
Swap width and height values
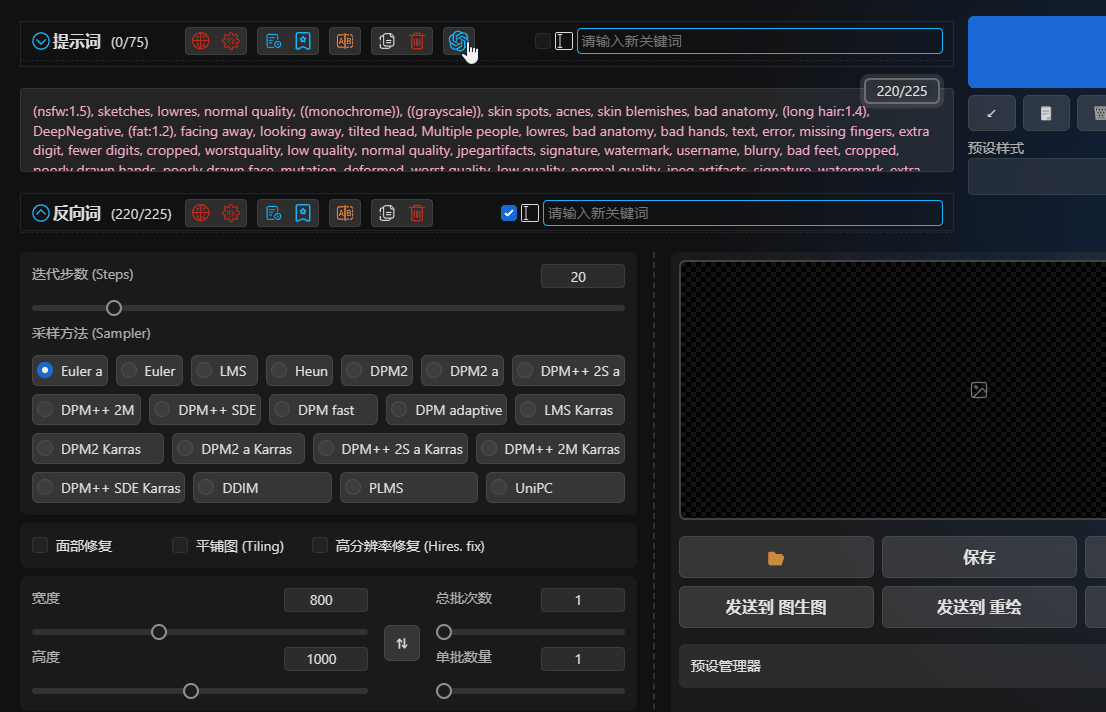(x=402, y=643)
